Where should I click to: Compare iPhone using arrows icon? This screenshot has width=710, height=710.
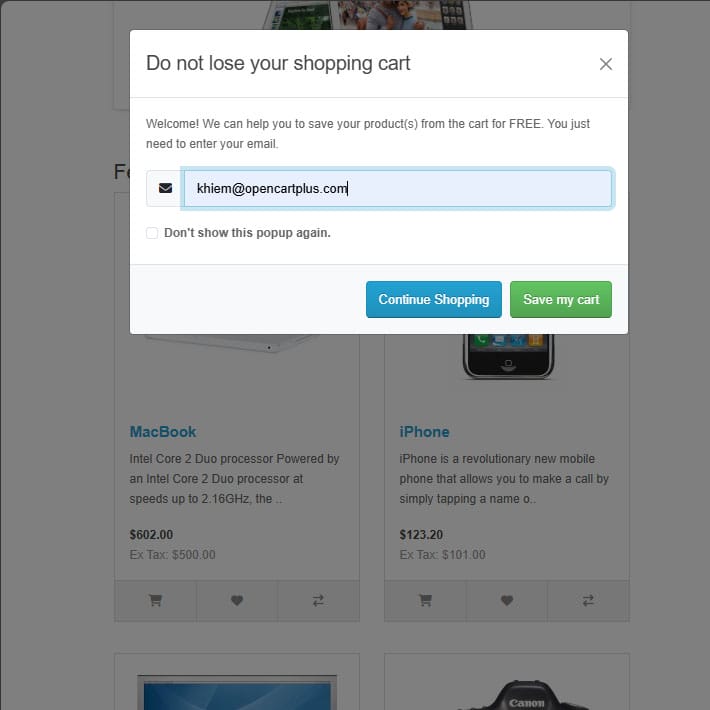click(588, 600)
